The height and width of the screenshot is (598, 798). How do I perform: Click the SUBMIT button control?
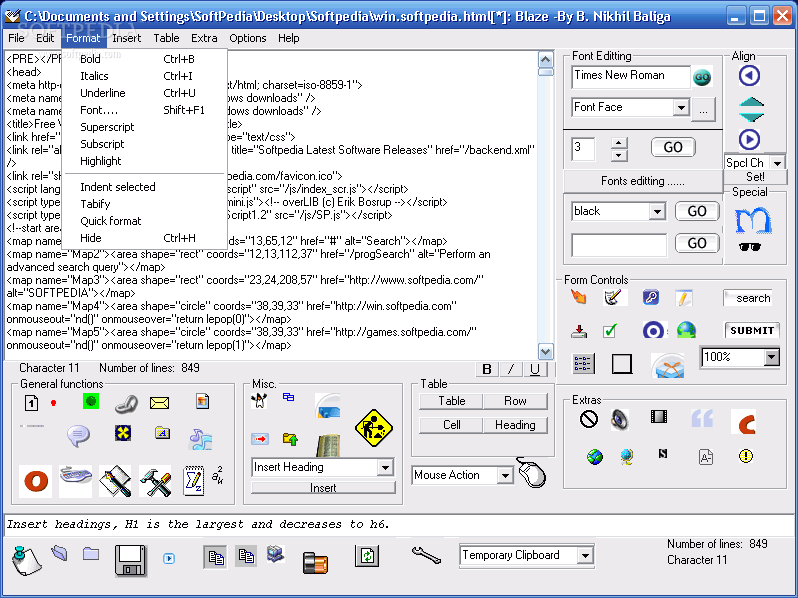(752, 330)
